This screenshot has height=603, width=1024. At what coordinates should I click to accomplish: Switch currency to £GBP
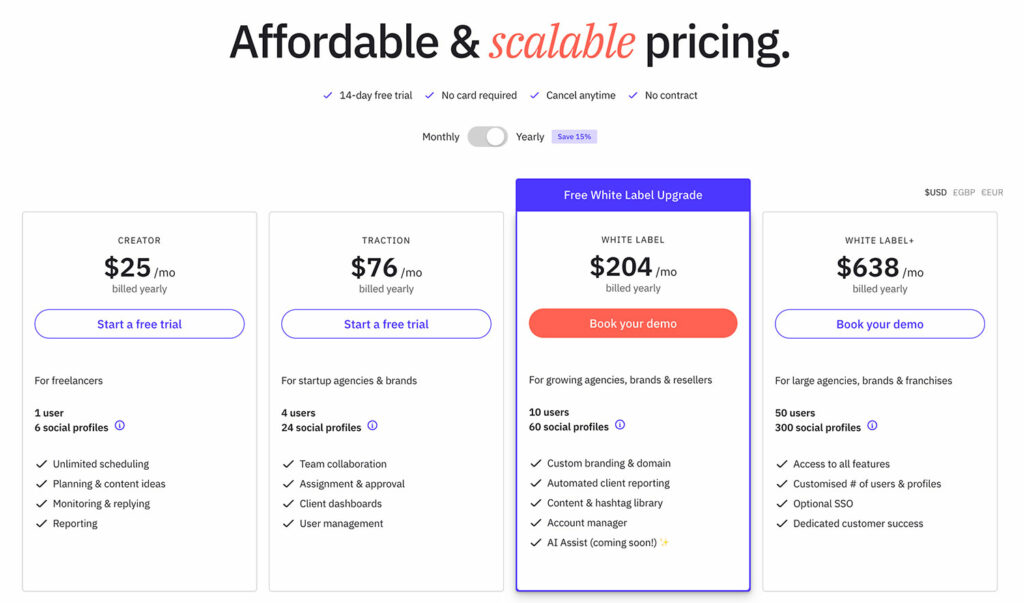pos(964,192)
